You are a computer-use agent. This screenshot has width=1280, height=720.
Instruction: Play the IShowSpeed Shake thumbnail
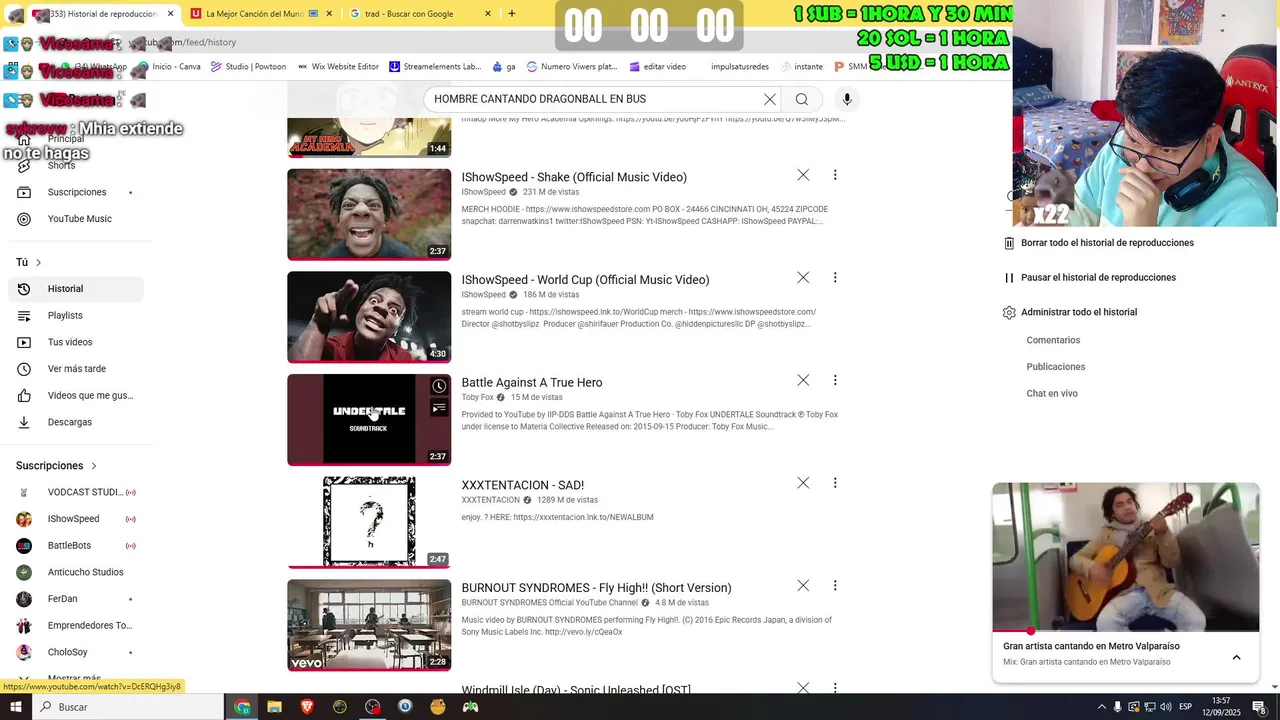tap(369, 214)
